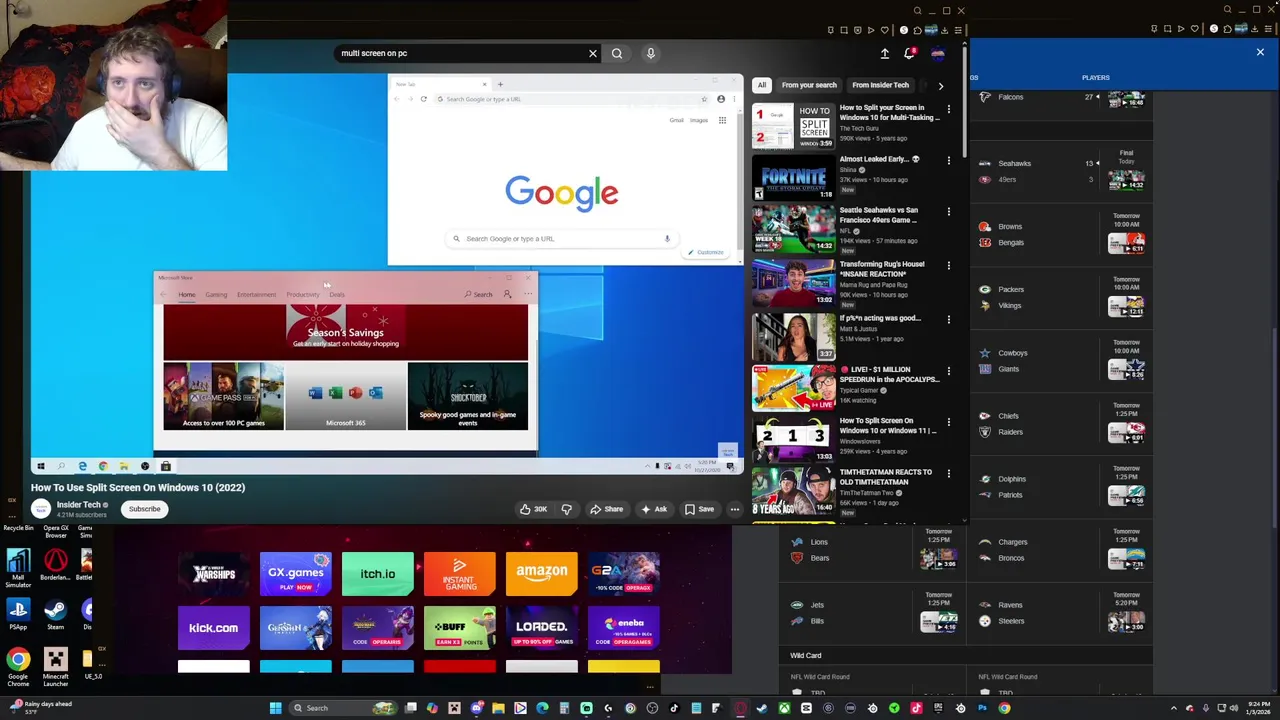The image size is (1280, 720).
Task: Open options menu for 'Transforming Rug's House' video
Action: pyautogui.click(x=949, y=265)
